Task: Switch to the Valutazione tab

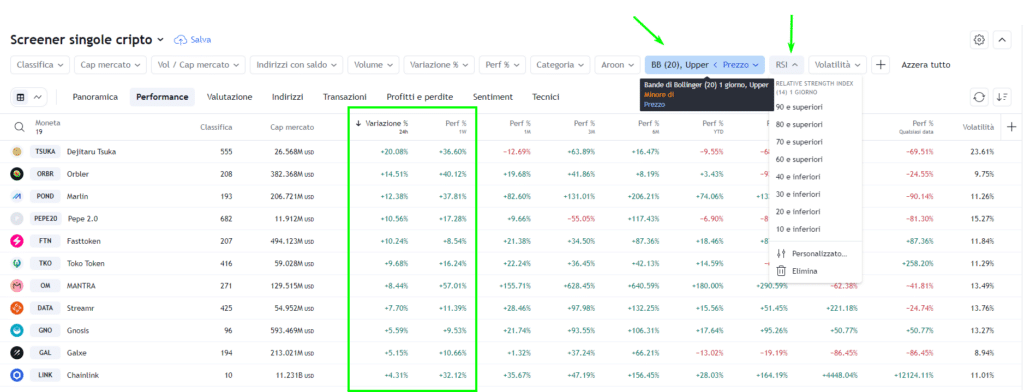Action: (229, 97)
